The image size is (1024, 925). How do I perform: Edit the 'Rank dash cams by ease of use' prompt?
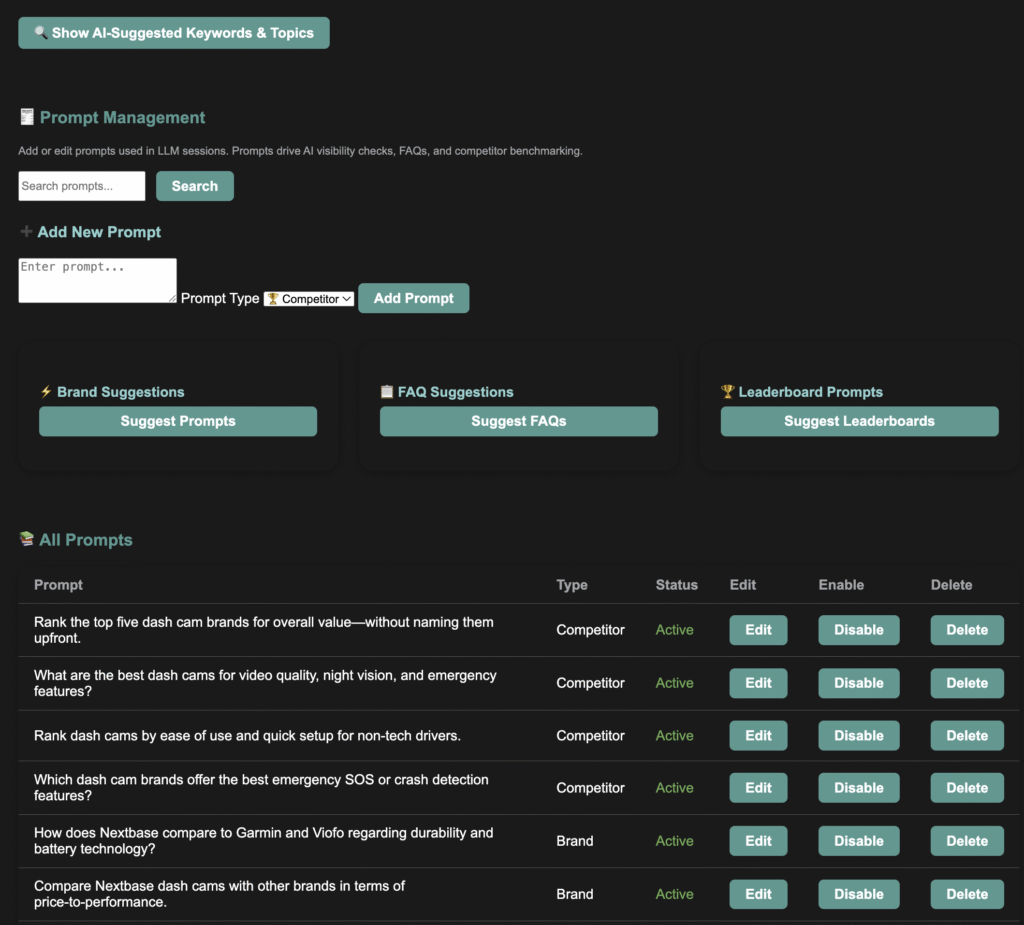click(758, 735)
